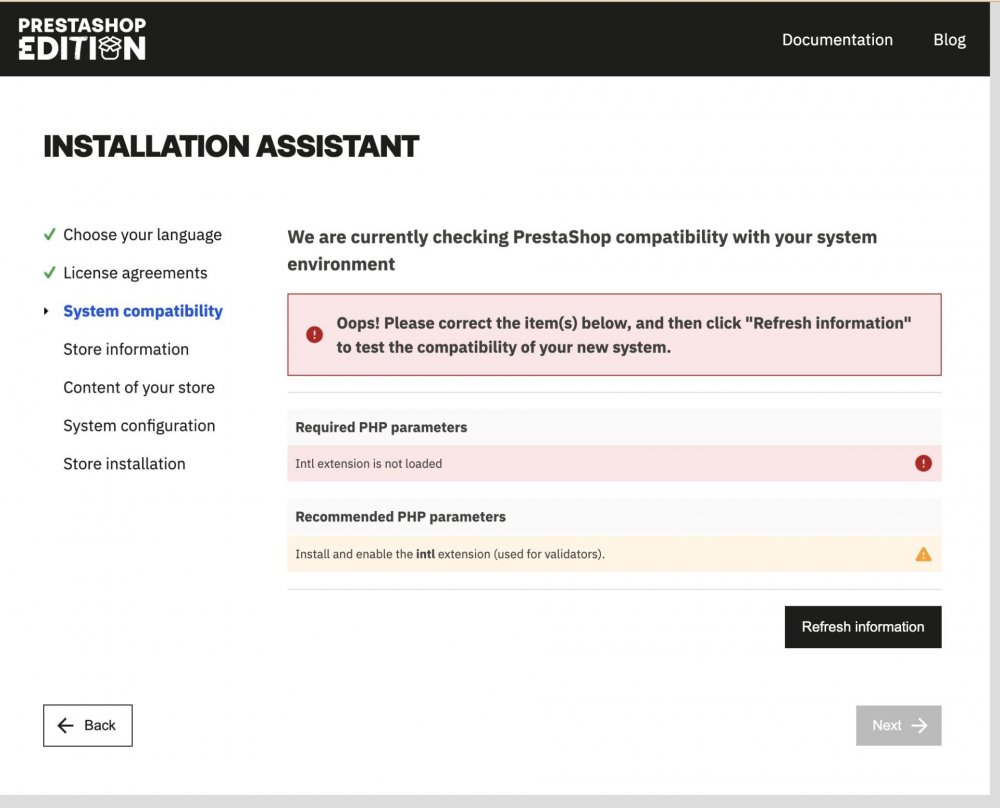Go back with the Back button
The height and width of the screenshot is (808, 1000).
point(88,725)
